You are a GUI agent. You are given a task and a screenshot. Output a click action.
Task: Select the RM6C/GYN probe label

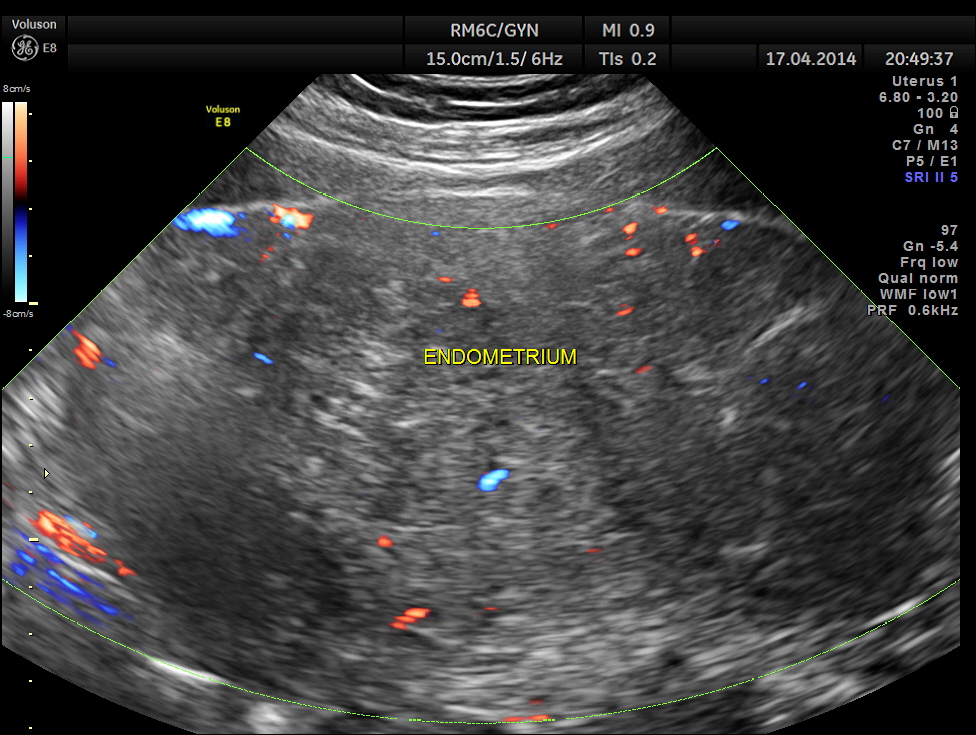pos(494,31)
